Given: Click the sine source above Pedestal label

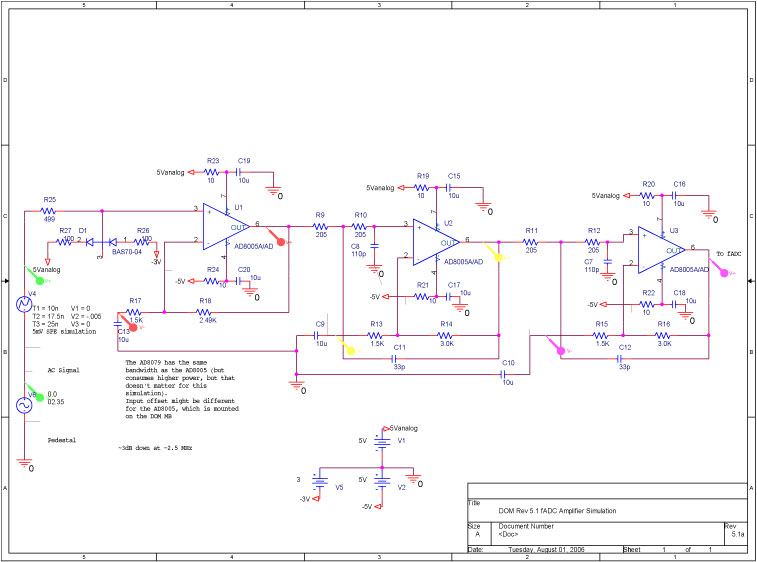Looking at the screenshot, I should coord(24,405).
